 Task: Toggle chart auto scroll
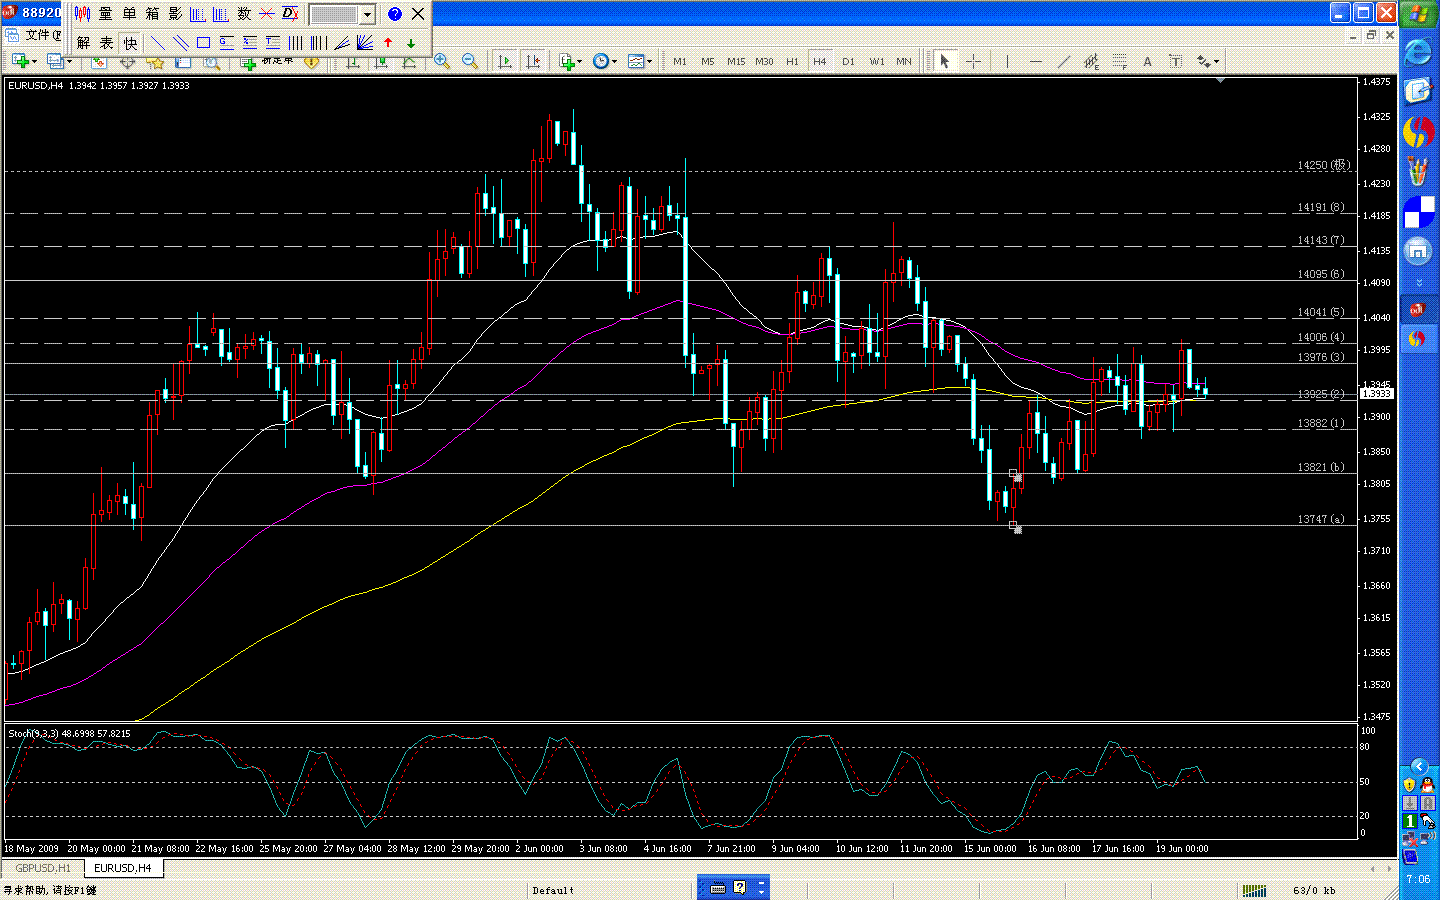point(505,62)
